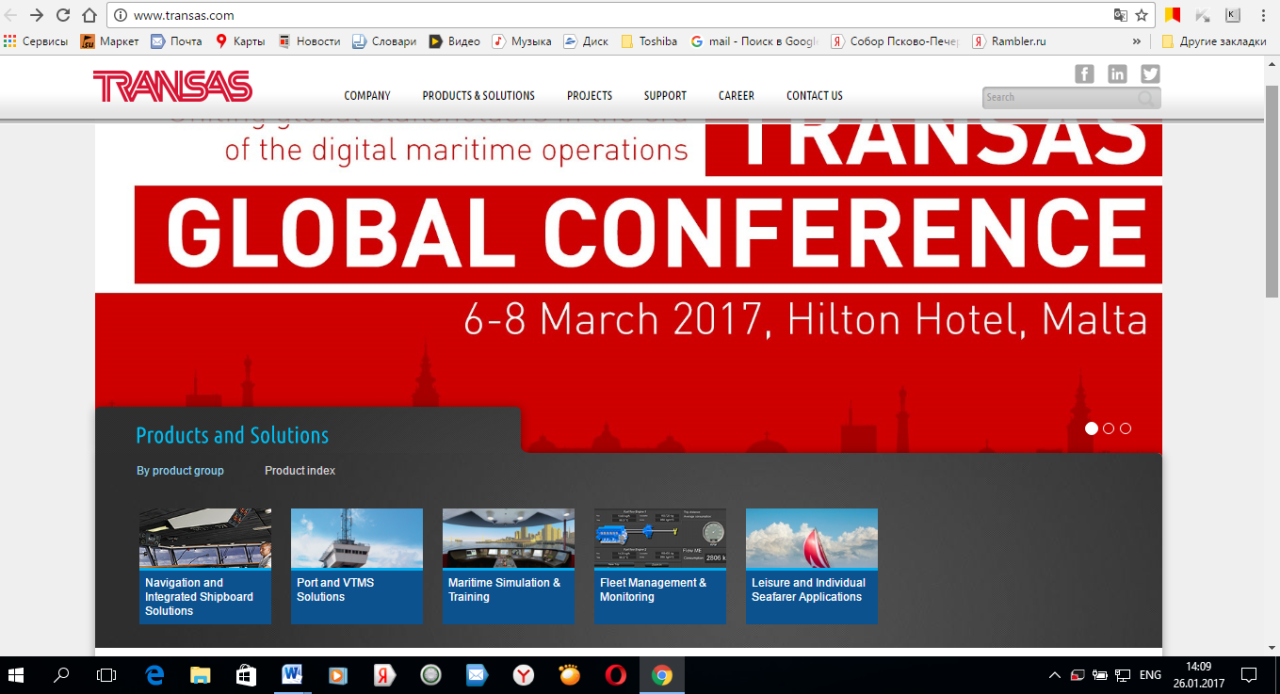1280x694 pixels.
Task: Switch to the By product group tab
Action: pyautogui.click(x=180, y=471)
